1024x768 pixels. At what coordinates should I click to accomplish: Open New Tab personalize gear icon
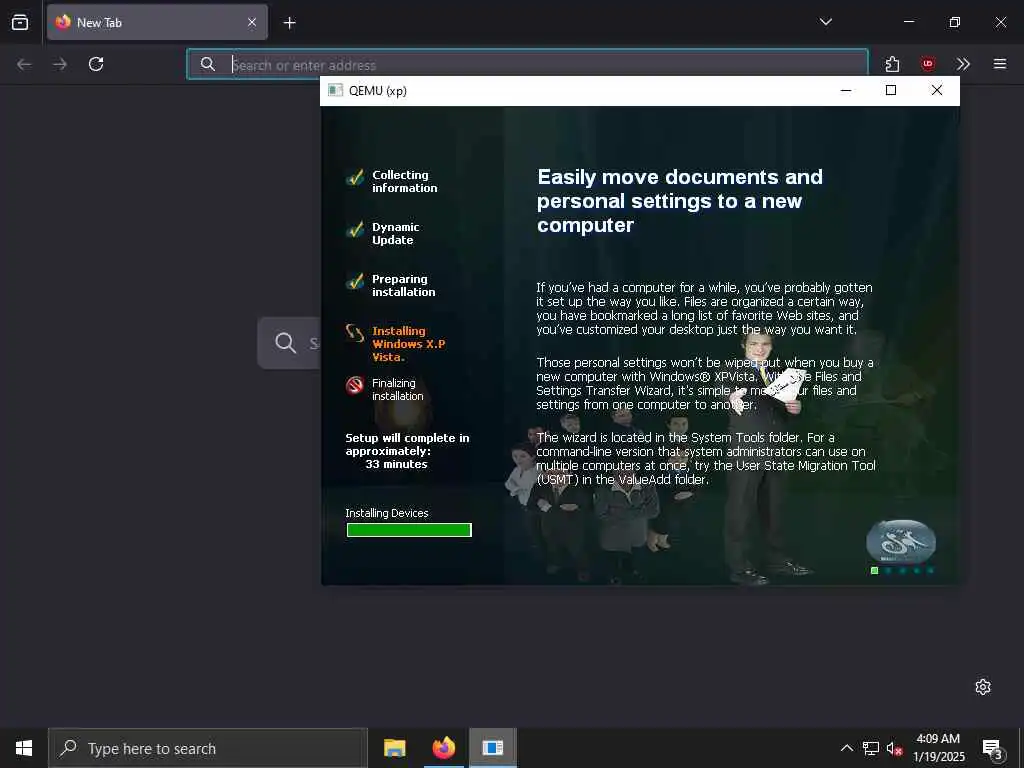(x=983, y=687)
